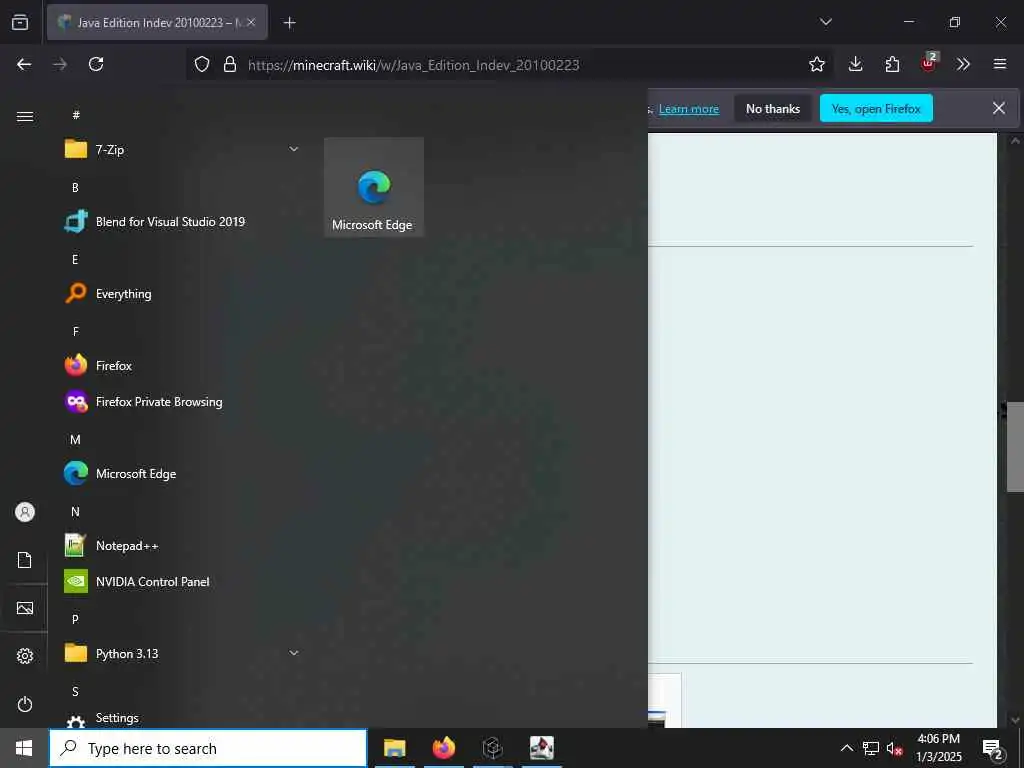1024x768 pixels.
Task: Bookmark this page with the star
Action: [x=816, y=64]
